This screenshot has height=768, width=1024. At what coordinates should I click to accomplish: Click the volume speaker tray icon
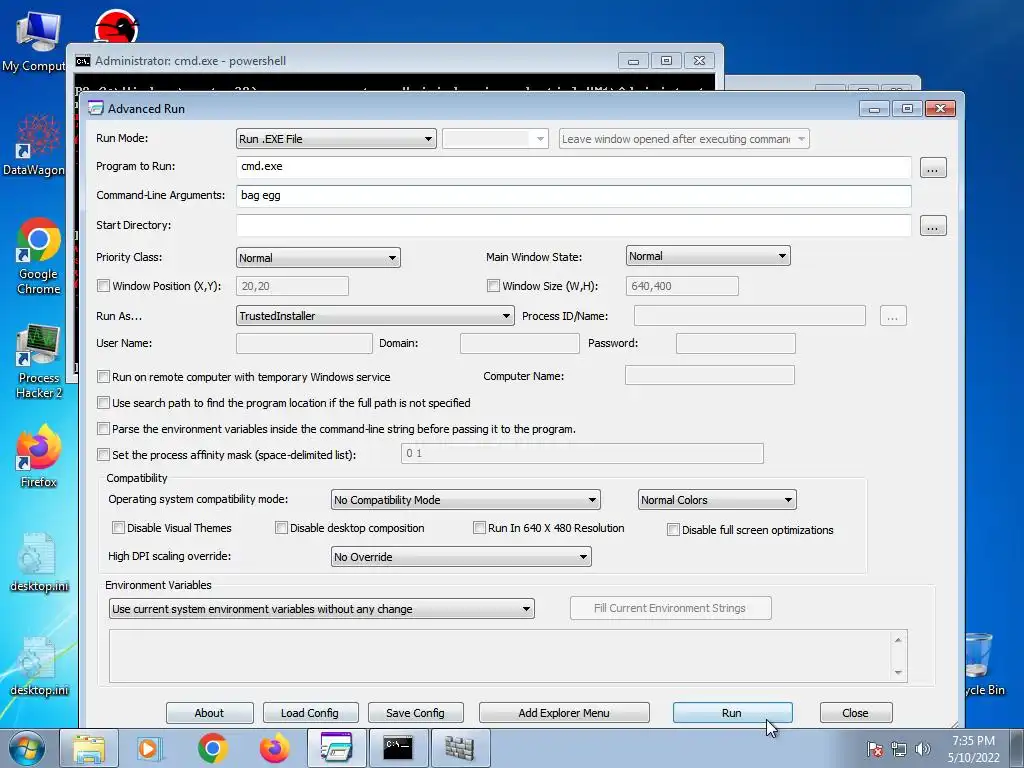[922, 749]
